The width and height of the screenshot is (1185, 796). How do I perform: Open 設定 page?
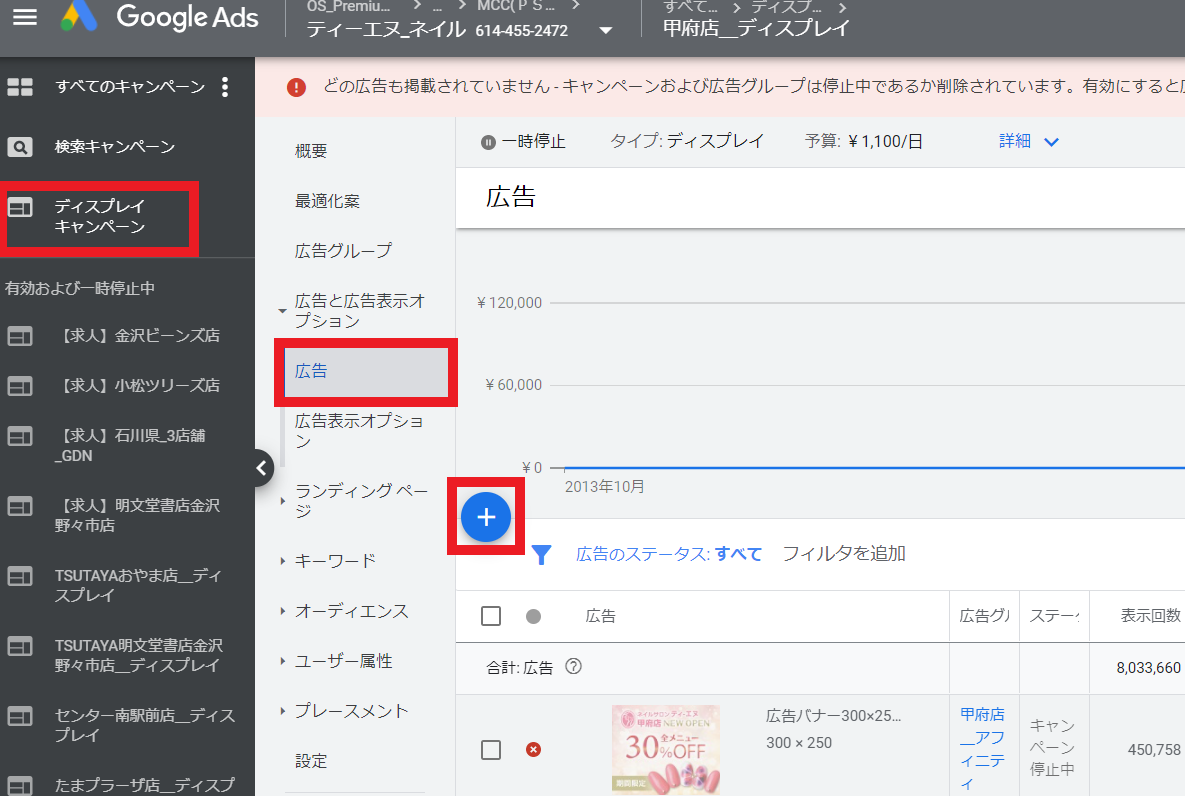(x=311, y=761)
